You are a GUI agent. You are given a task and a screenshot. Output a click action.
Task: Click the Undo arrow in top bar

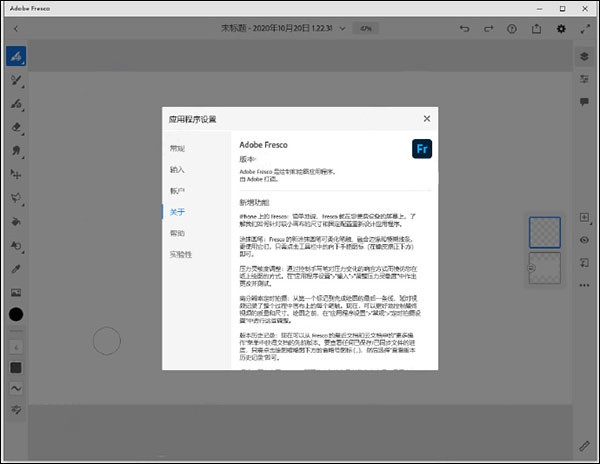pyautogui.click(x=464, y=28)
